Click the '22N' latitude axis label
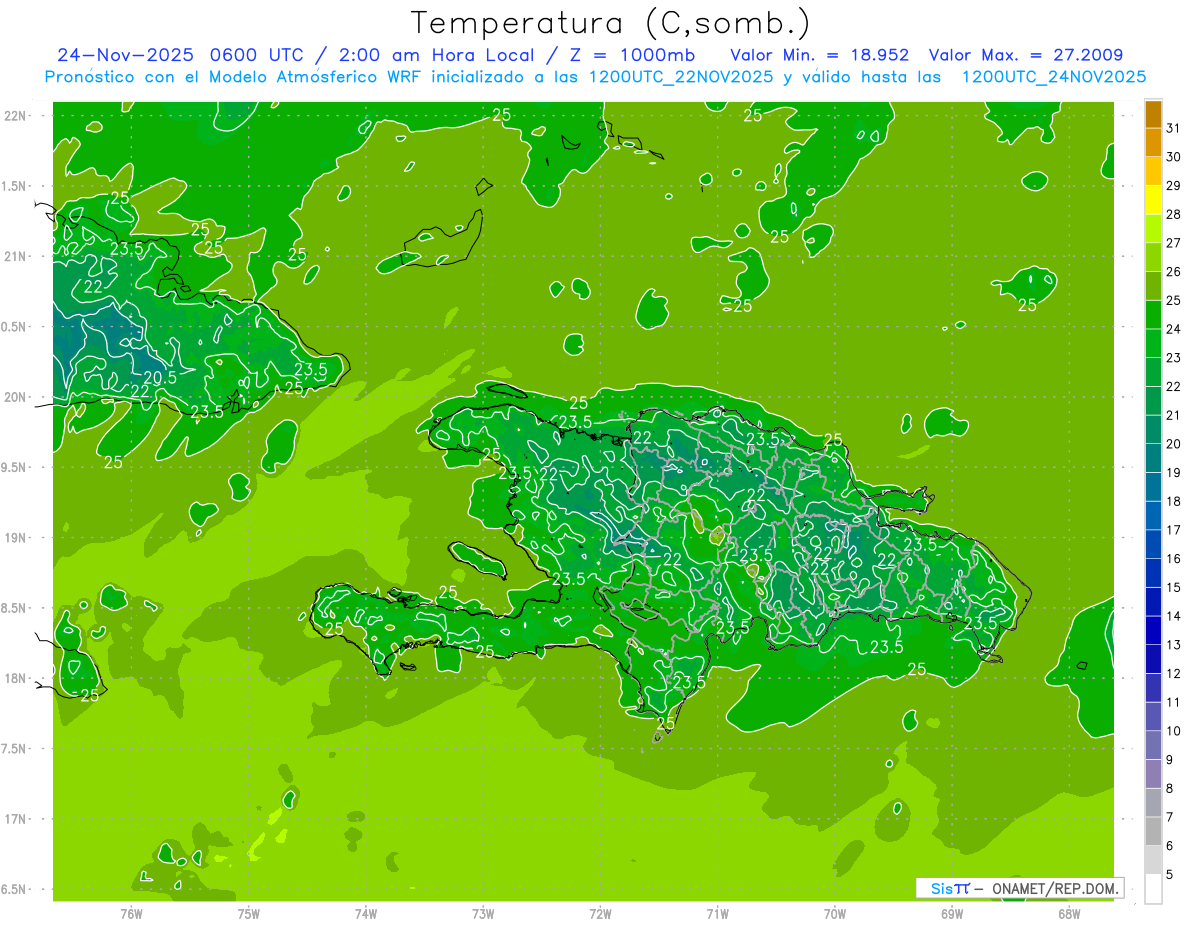 click(15, 116)
